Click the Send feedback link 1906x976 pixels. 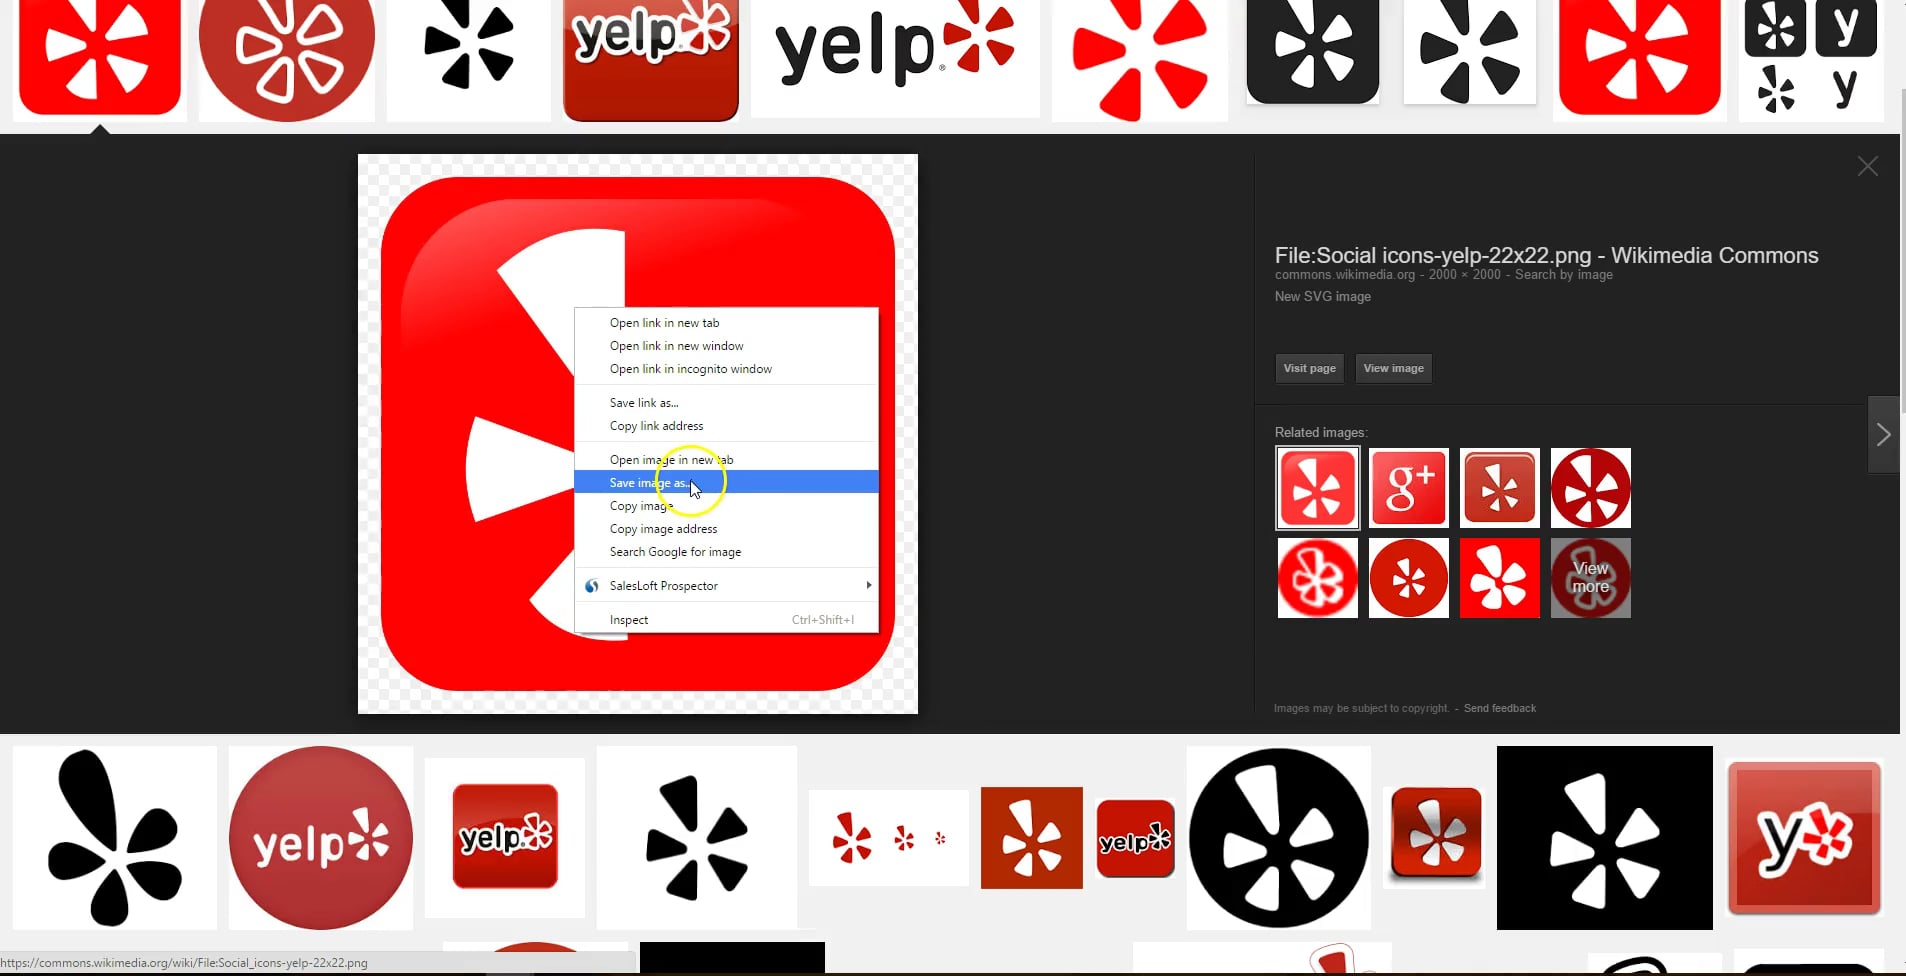coord(1499,708)
